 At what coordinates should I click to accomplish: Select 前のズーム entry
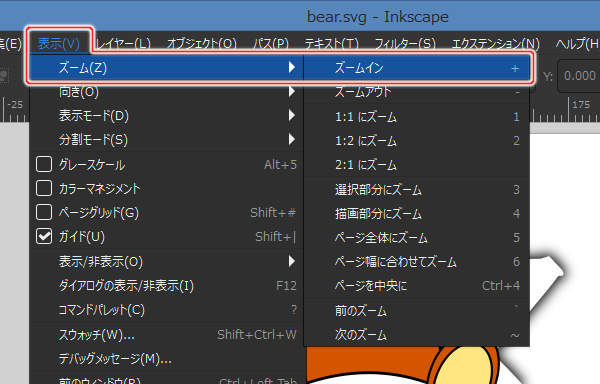pos(417,311)
